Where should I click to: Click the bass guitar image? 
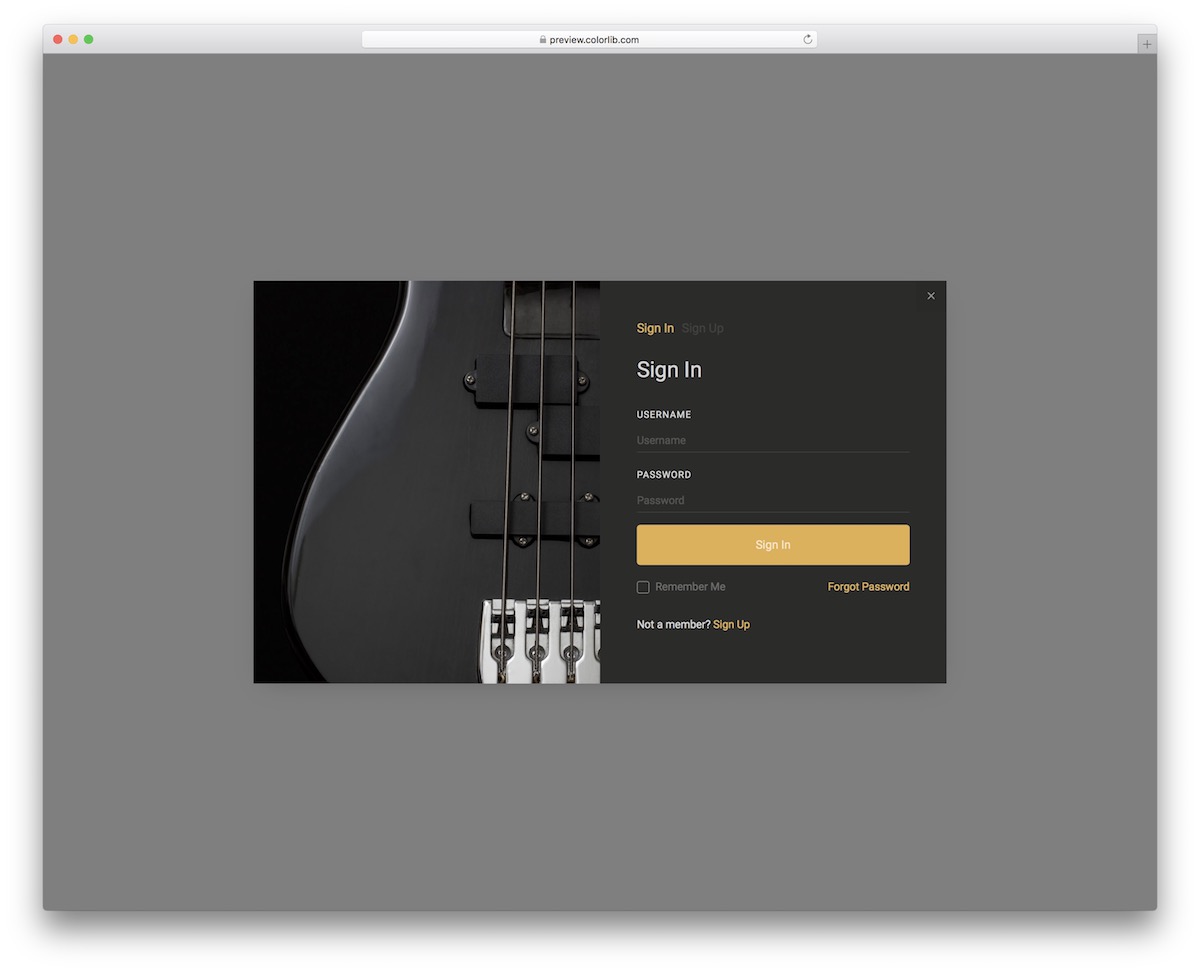(x=426, y=481)
